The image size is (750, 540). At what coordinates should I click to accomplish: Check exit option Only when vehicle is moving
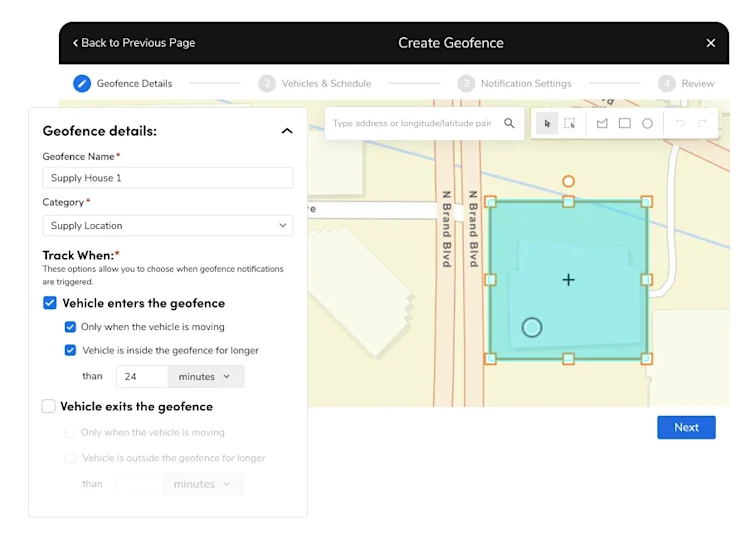coord(70,432)
